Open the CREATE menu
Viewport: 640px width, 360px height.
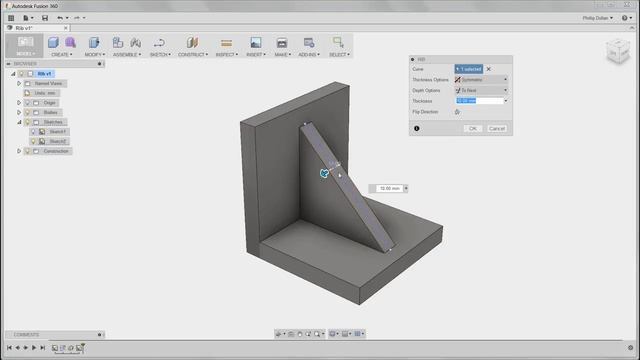(62, 54)
